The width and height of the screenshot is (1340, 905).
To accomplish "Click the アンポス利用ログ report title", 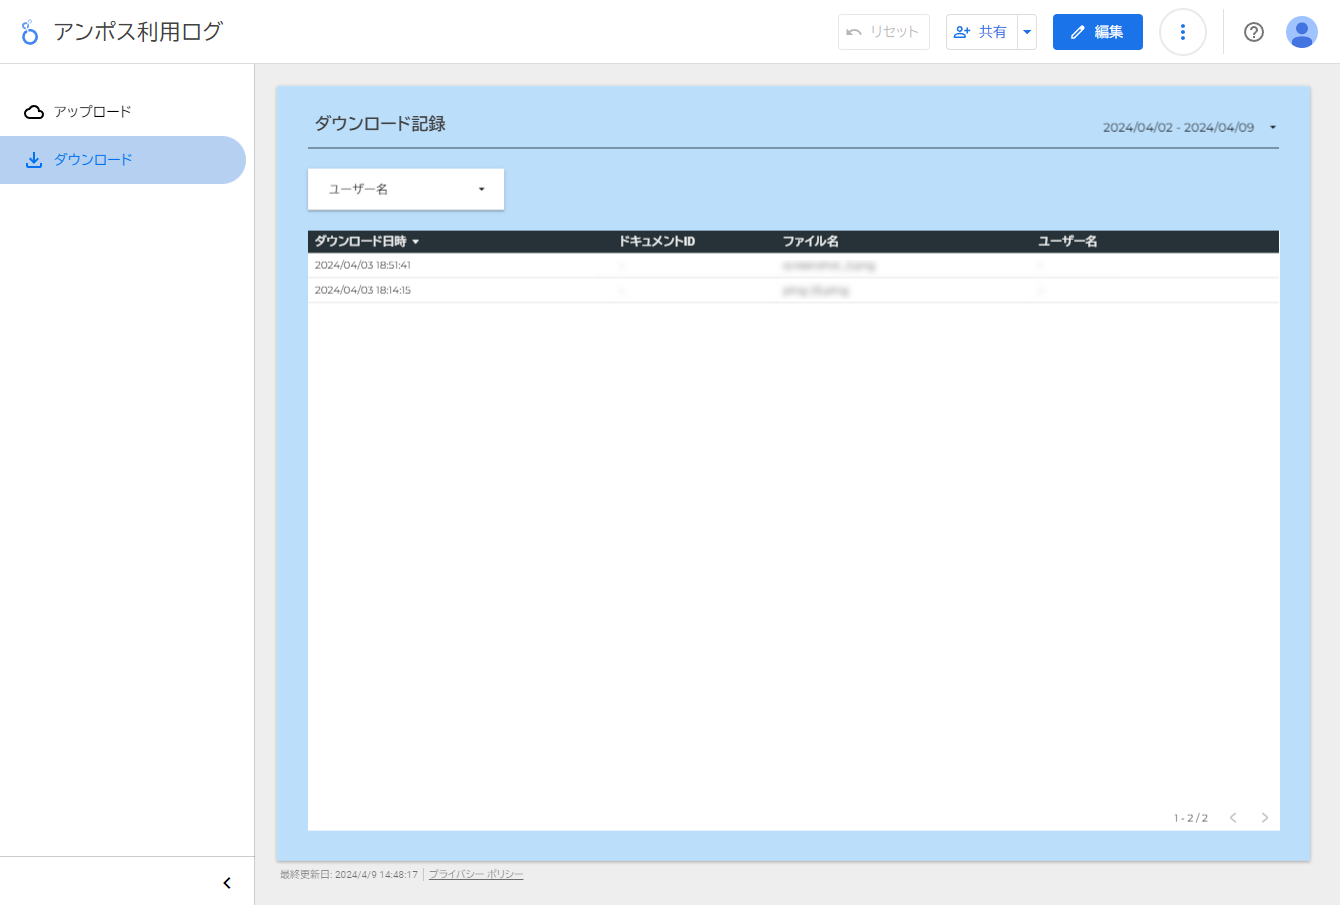I will (138, 32).
